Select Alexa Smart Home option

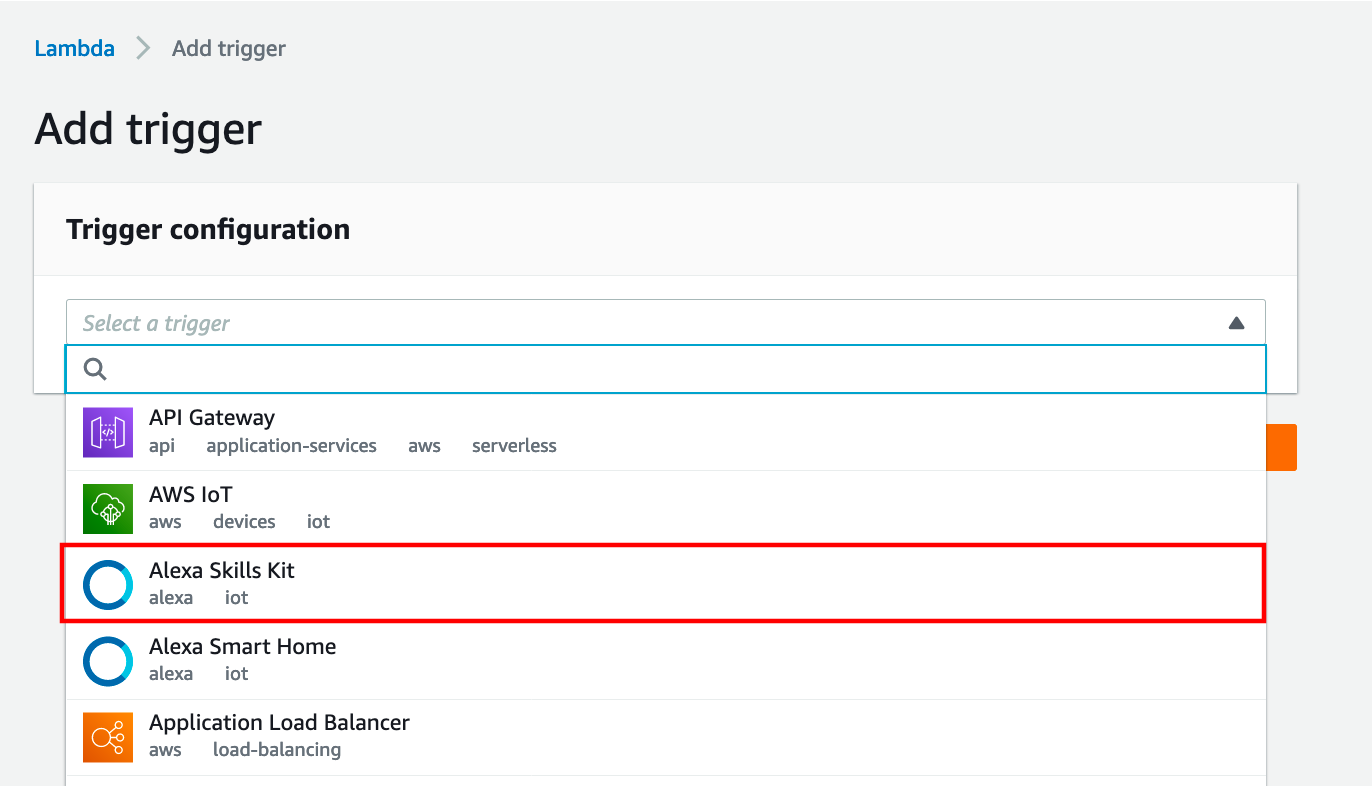[666, 661]
